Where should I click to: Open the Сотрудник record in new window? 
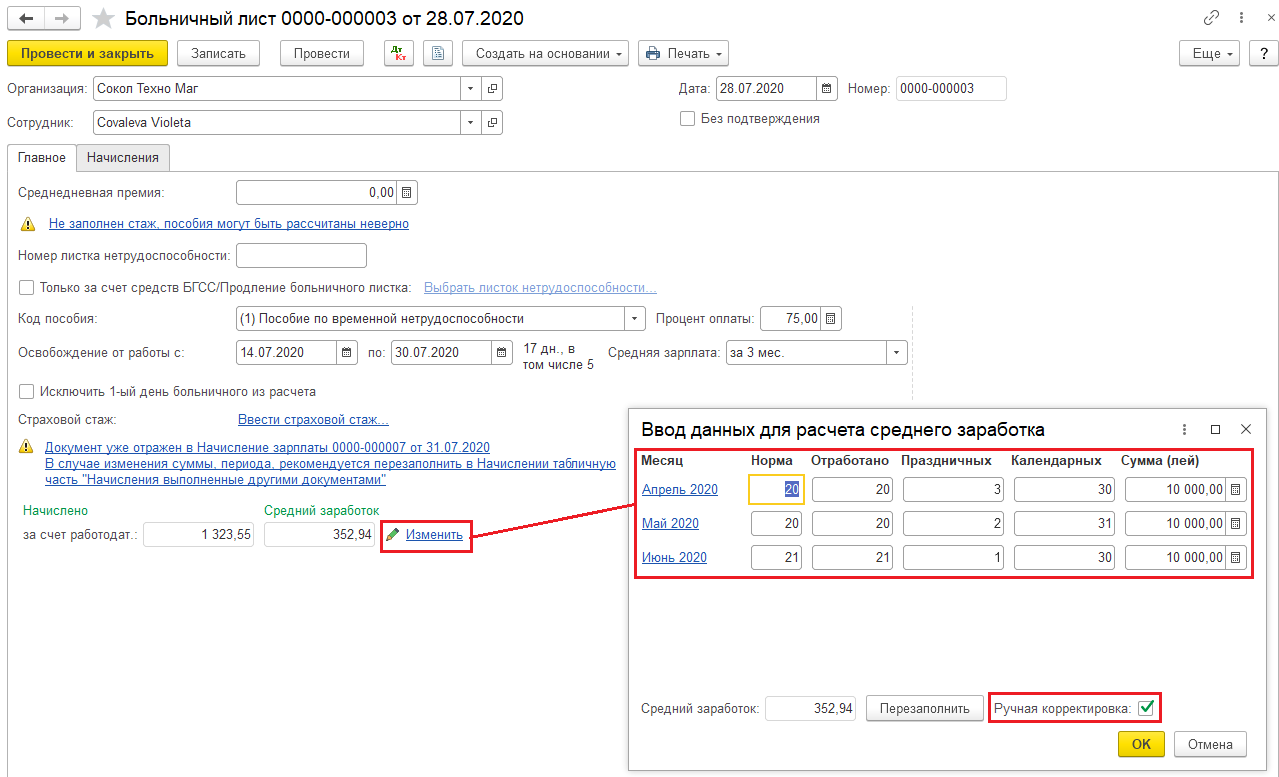pyautogui.click(x=492, y=122)
